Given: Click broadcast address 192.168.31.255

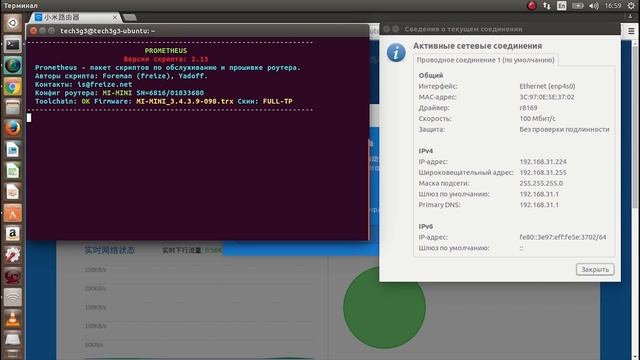Looking at the screenshot, I should (x=543, y=173).
